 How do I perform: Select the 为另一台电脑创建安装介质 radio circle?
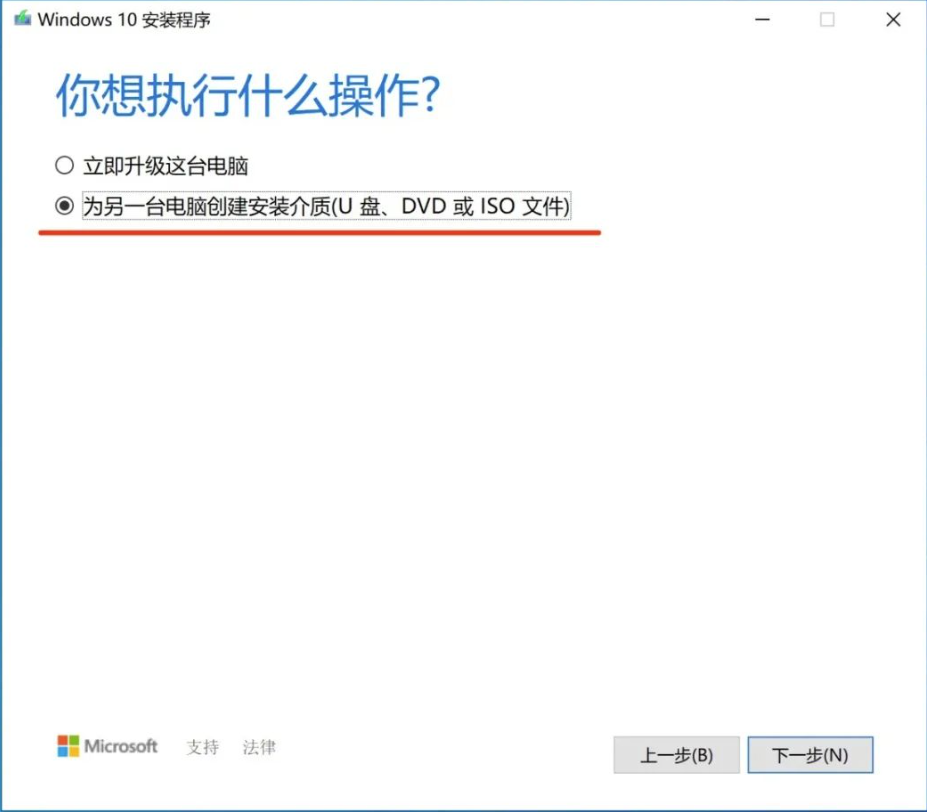(64, 206)
